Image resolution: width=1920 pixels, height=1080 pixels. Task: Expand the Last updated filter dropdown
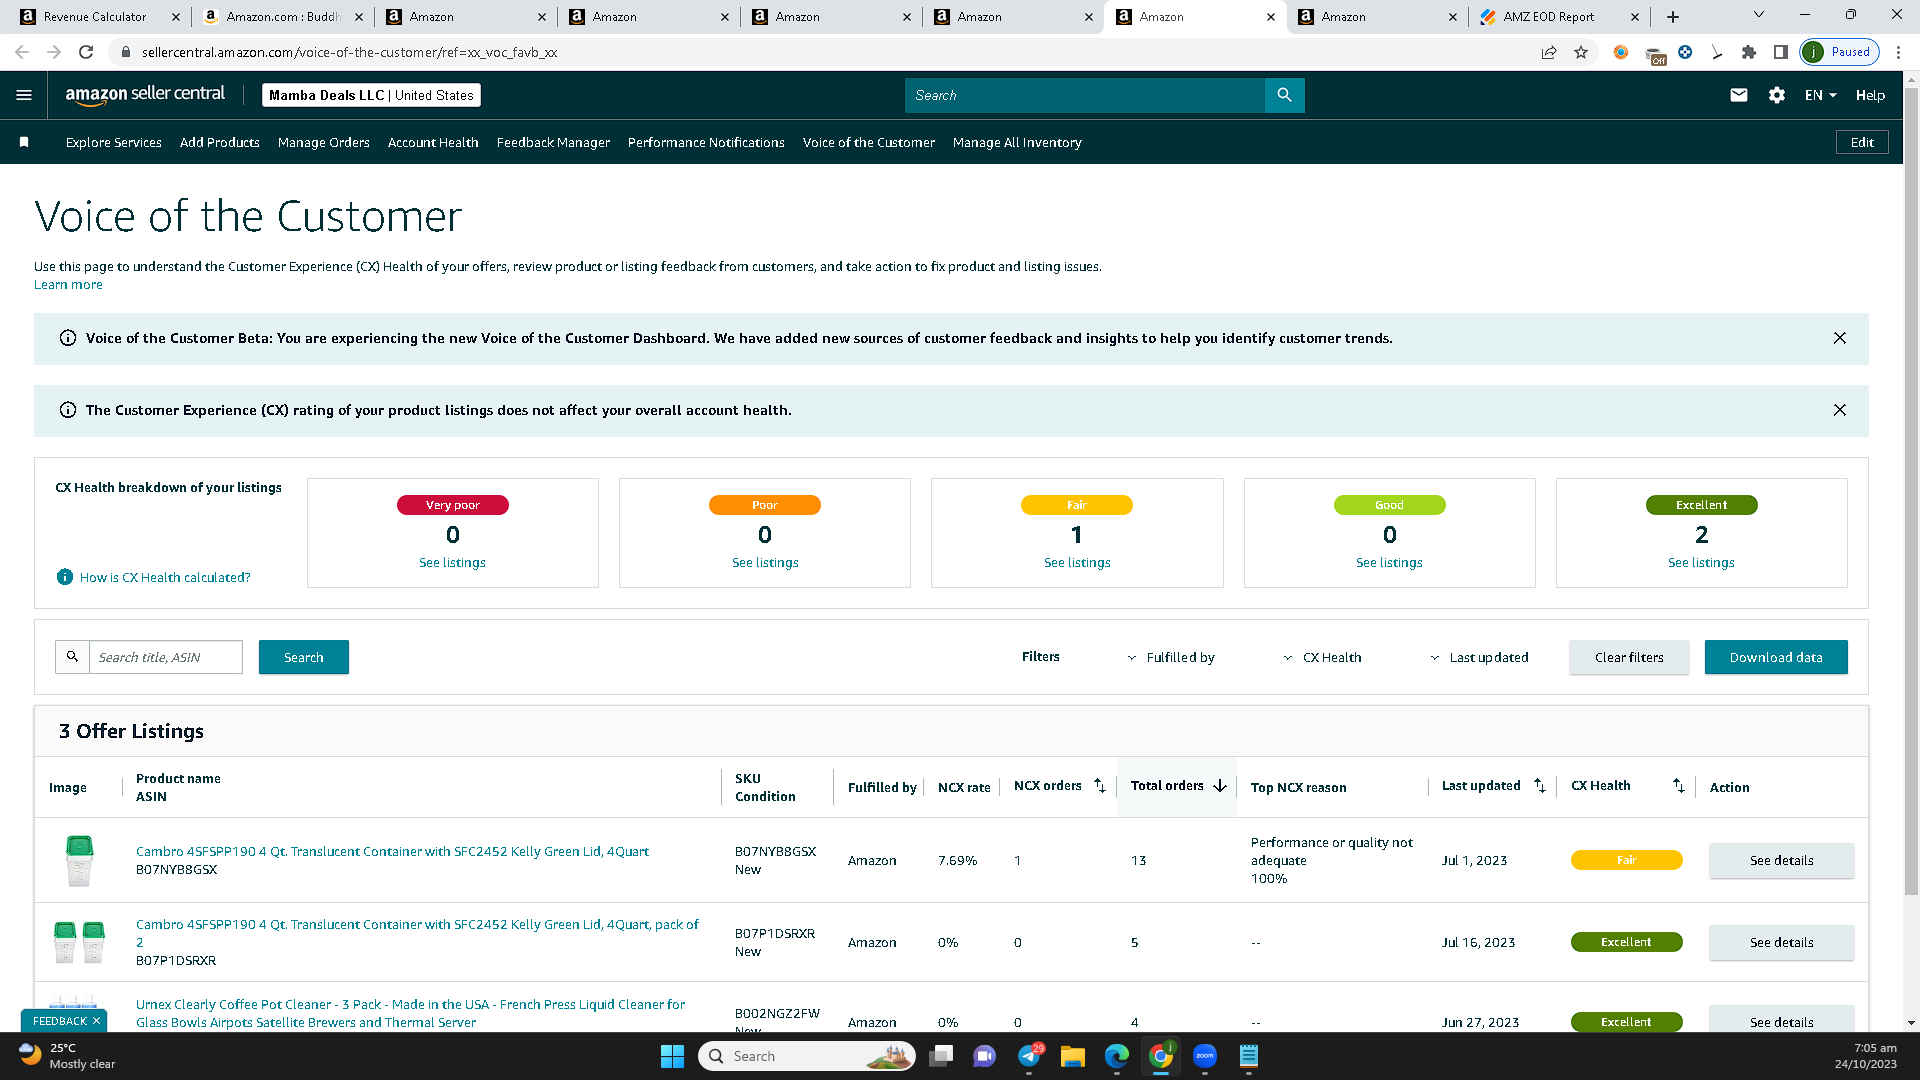coord(1479,657)
